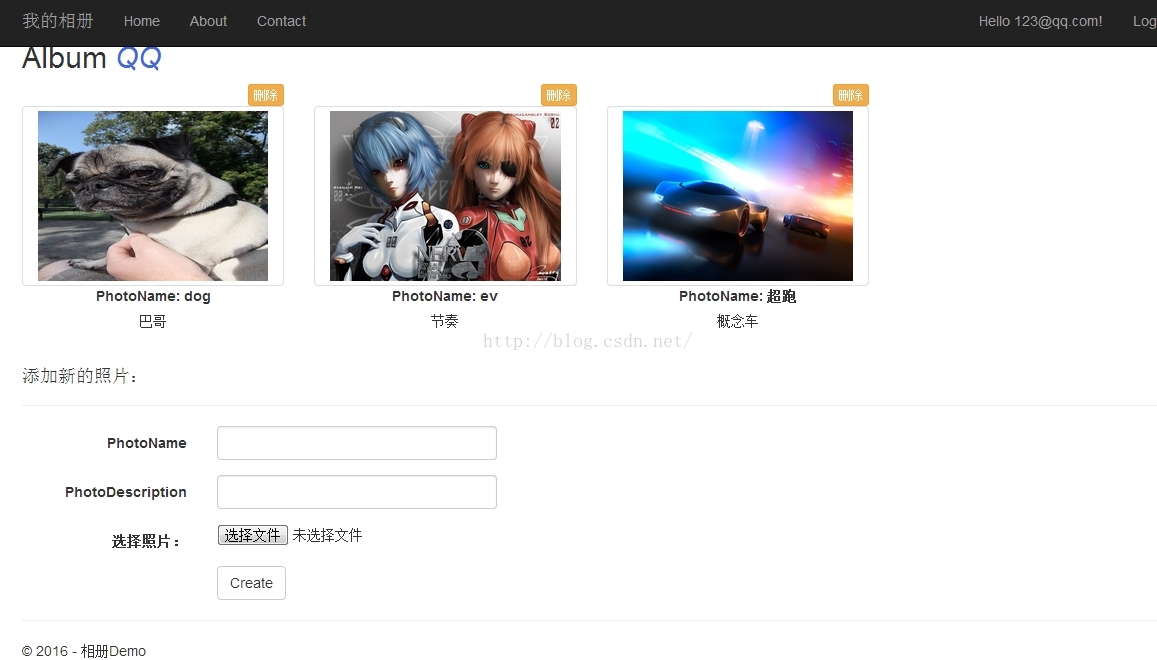The height and width of the screenshot is (660, 1157).
Task: Click the PhotoDescription form label
Action: [125, 492]
